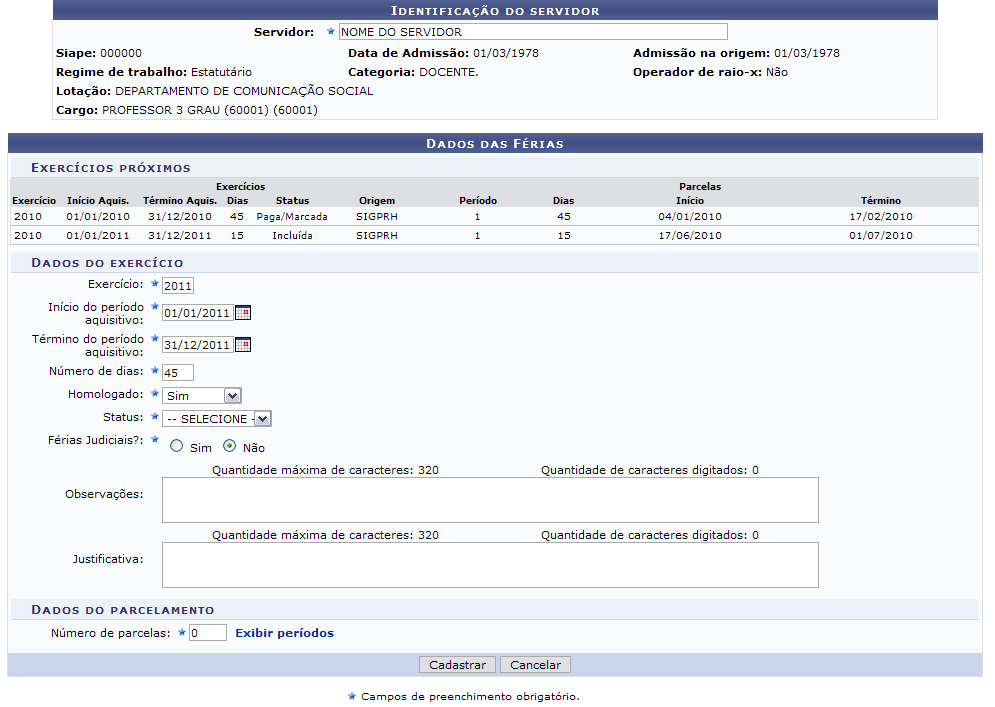Click the Exercício field containing 2011

178,286
